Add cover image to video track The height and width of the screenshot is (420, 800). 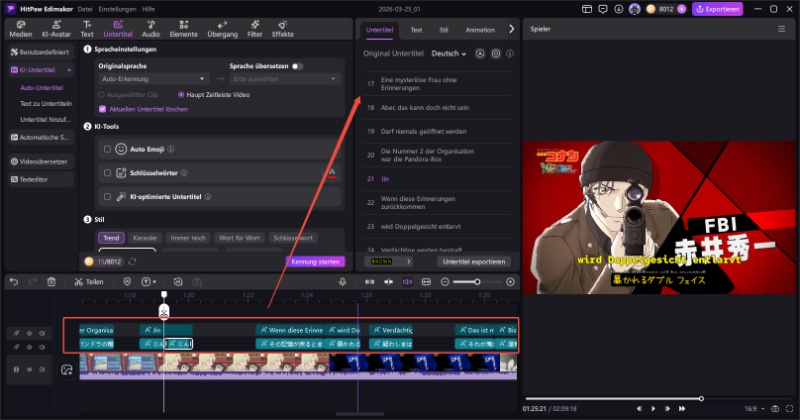click(66, 370)
